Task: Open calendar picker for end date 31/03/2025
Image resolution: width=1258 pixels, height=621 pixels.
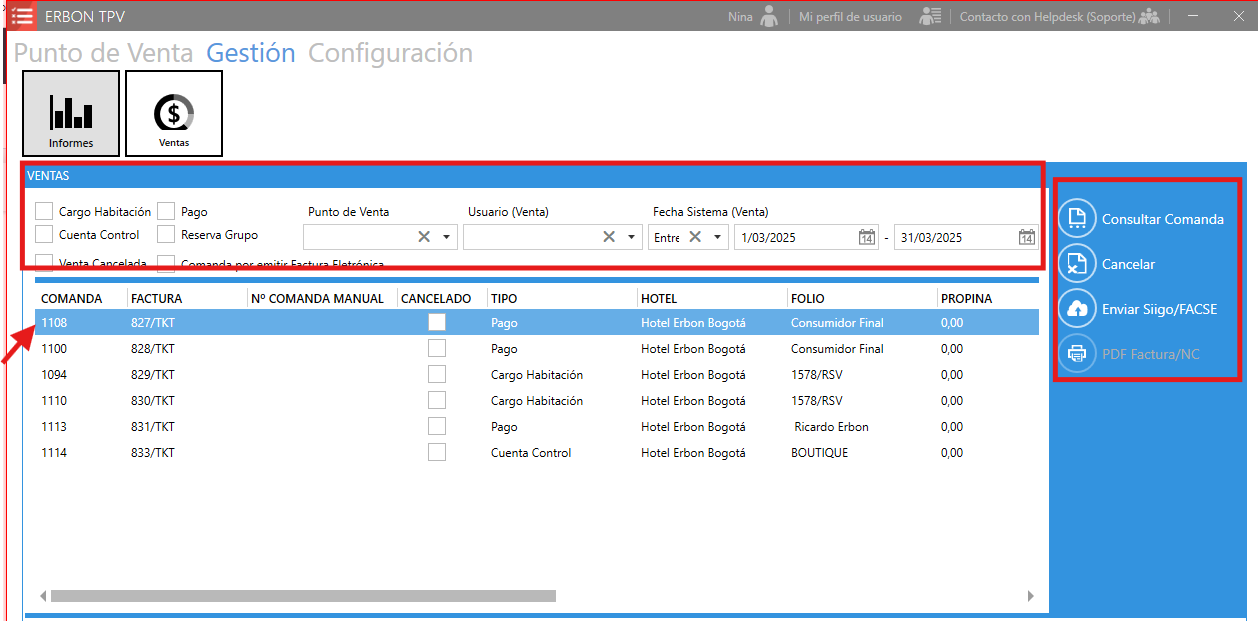Action: [1026, 238]
